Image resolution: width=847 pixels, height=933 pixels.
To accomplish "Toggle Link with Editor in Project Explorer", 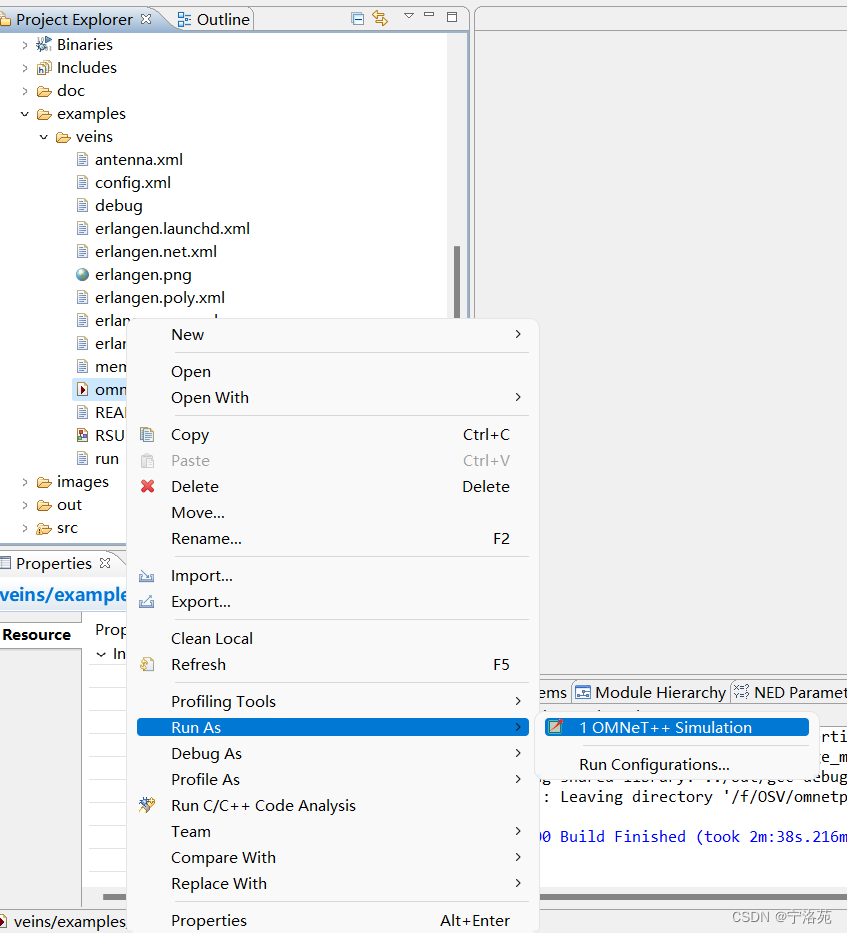I will [381, 17].
